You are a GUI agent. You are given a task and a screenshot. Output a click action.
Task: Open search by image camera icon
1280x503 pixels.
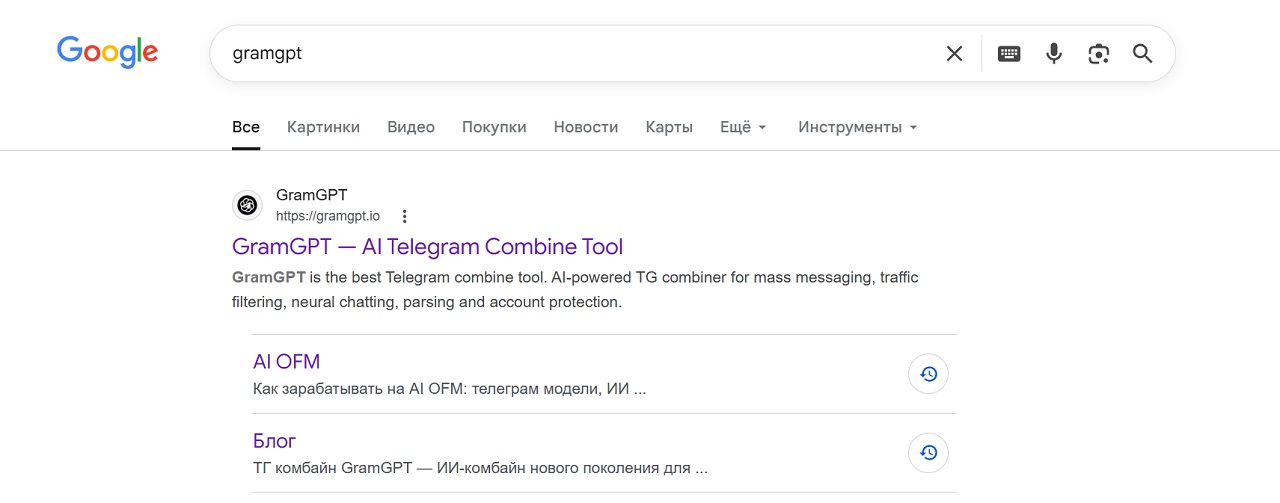coord(1099,54)
